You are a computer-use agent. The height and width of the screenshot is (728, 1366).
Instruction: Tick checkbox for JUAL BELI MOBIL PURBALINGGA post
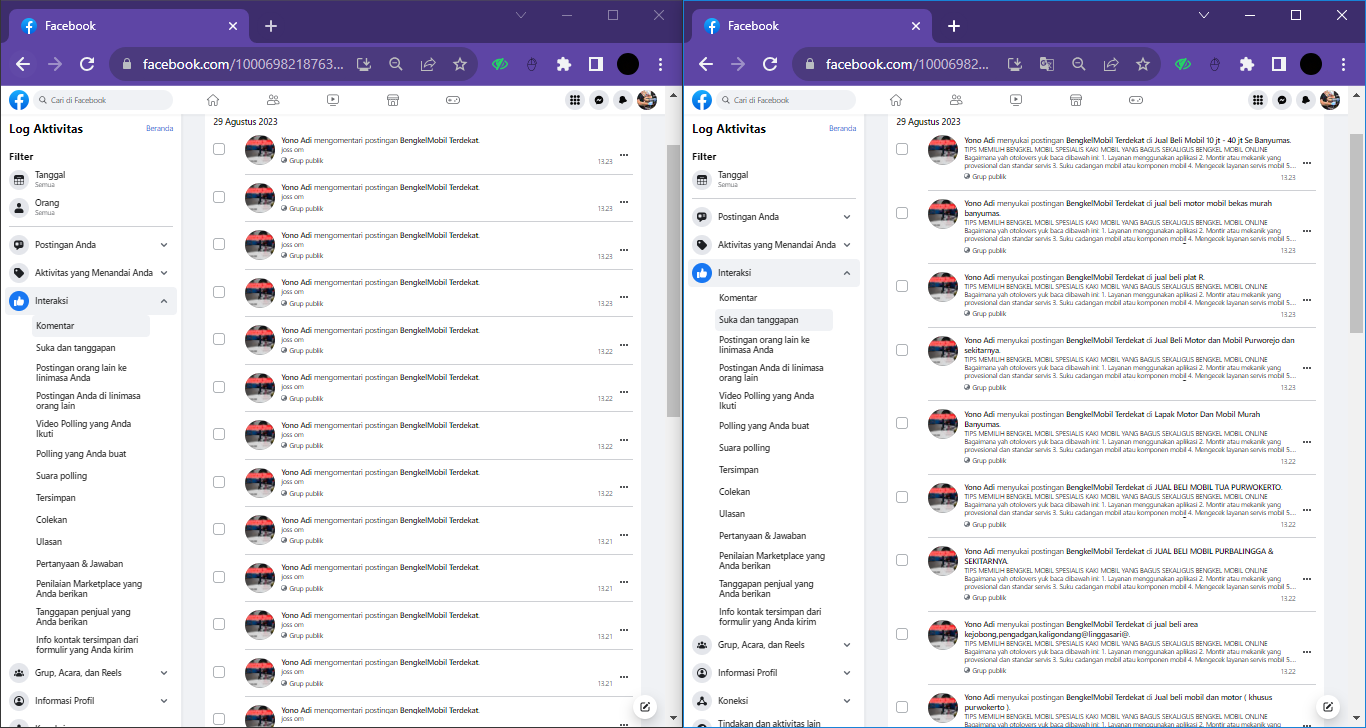[x=902, y=561]
